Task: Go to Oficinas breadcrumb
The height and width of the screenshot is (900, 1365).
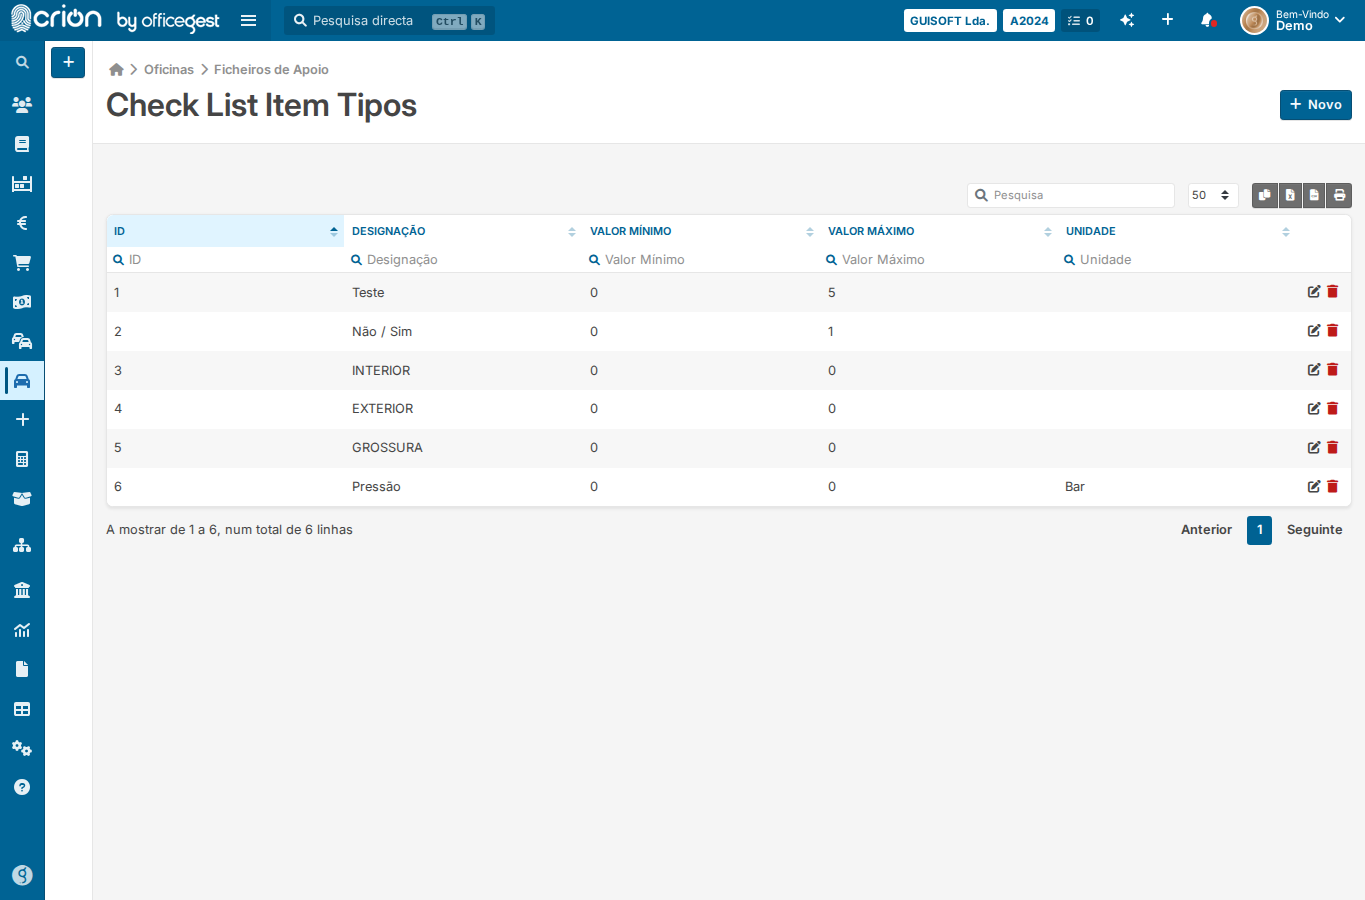Action: pyautogui.click(x=169, y=69)
